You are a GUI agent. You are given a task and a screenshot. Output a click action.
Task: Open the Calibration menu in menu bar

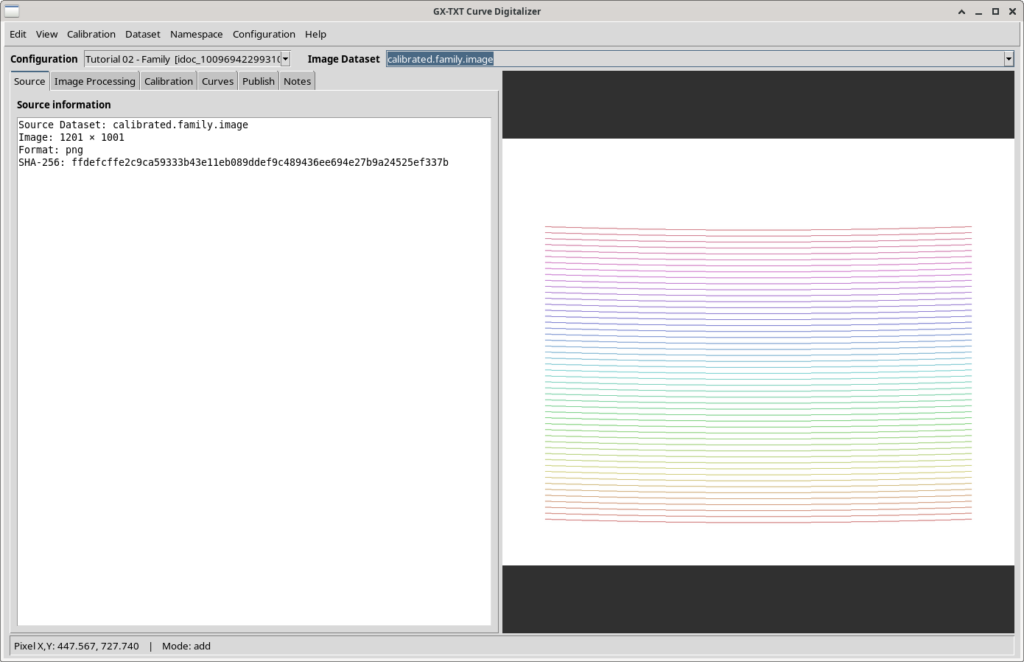(x=91, y=34)
